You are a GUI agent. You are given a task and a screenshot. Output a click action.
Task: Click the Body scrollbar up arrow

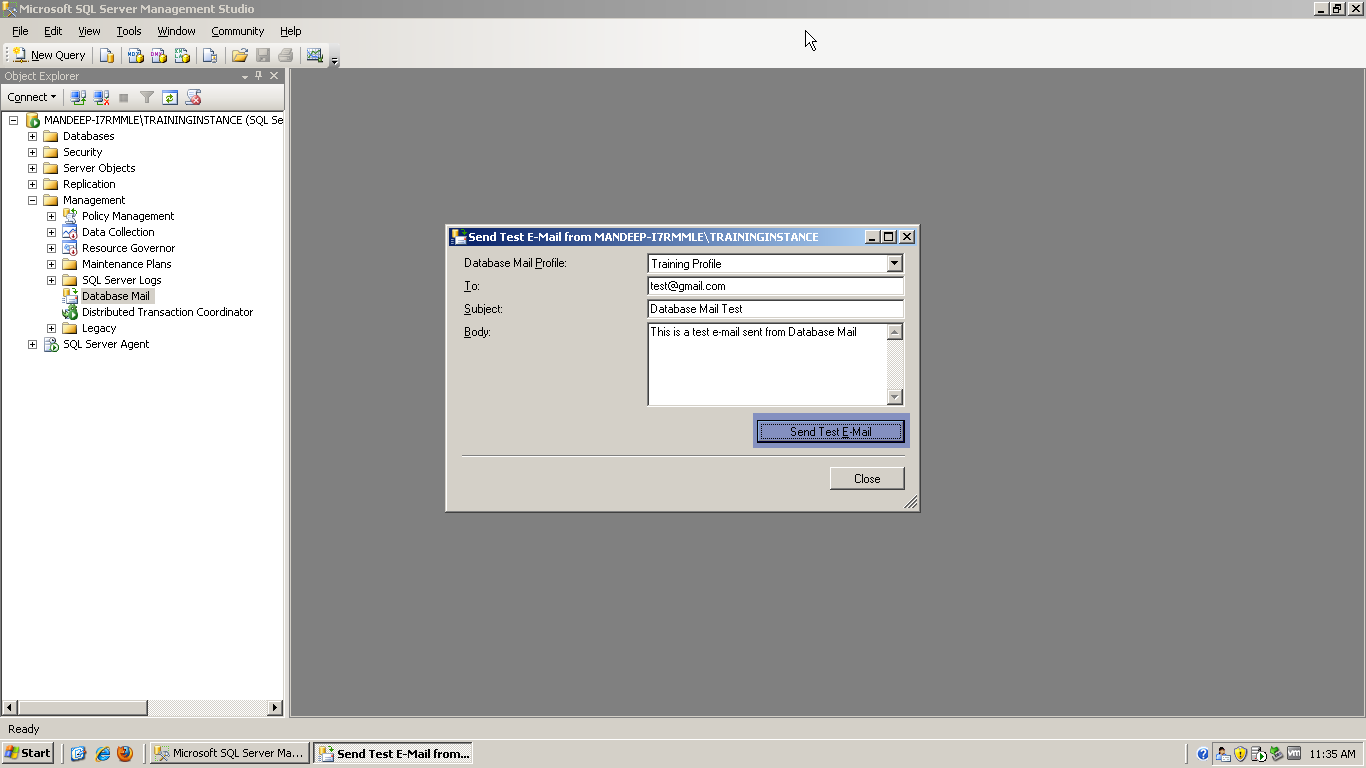[x=895, y=332]
